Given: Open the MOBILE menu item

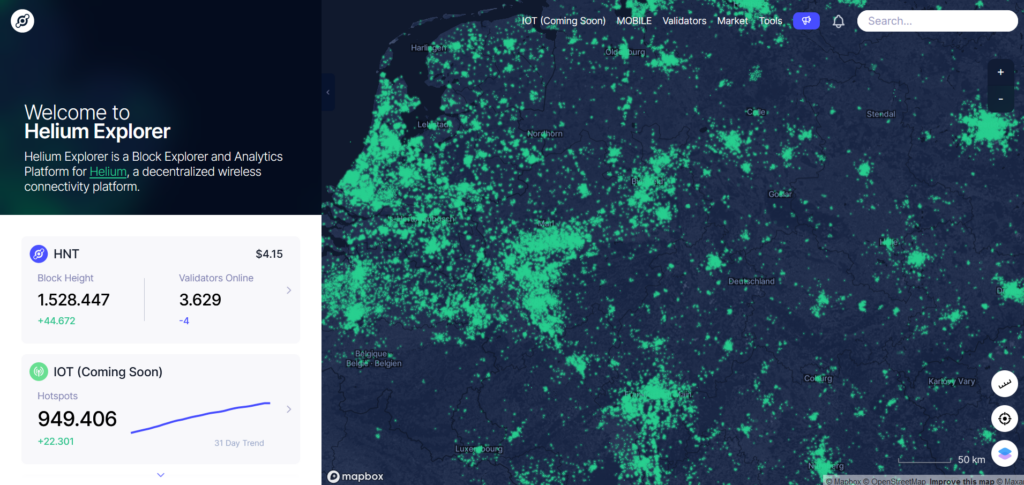Looking at the screenshot, I should coord(634,21).
